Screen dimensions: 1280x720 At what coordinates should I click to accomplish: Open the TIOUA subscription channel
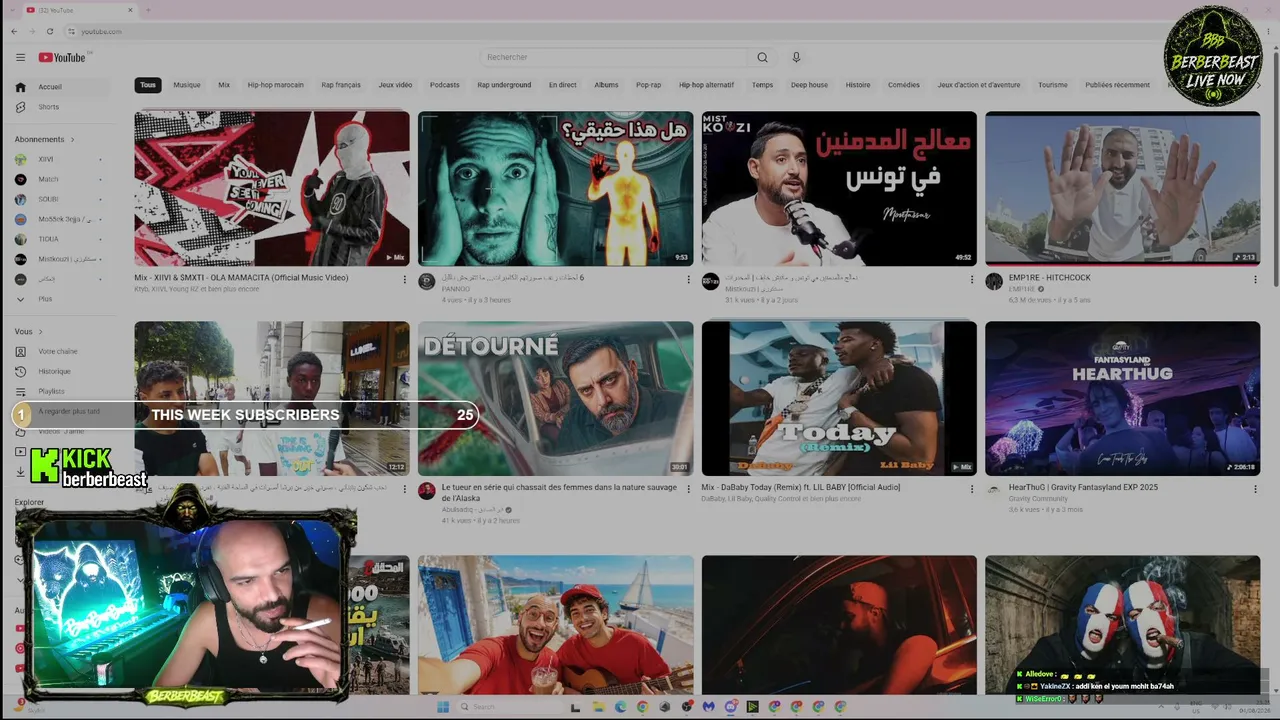click(x=60, y=239)
